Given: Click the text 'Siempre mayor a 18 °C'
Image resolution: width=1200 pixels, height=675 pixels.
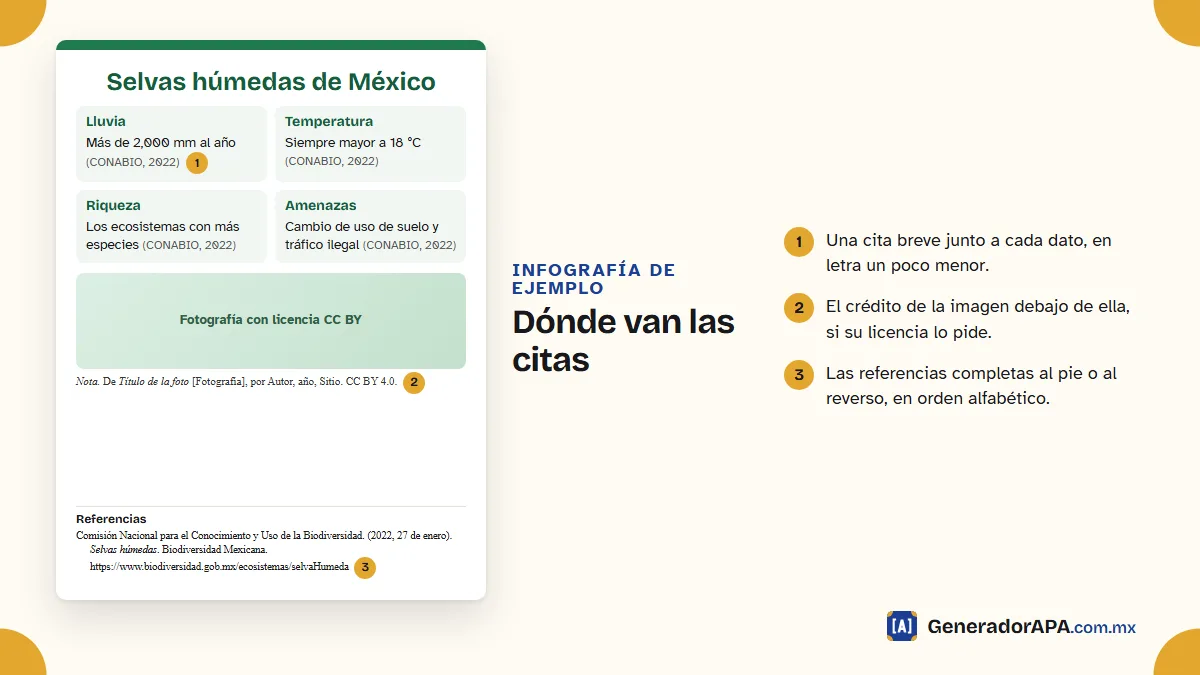Looking at the screenshot, I should click(x=353, y=142).
